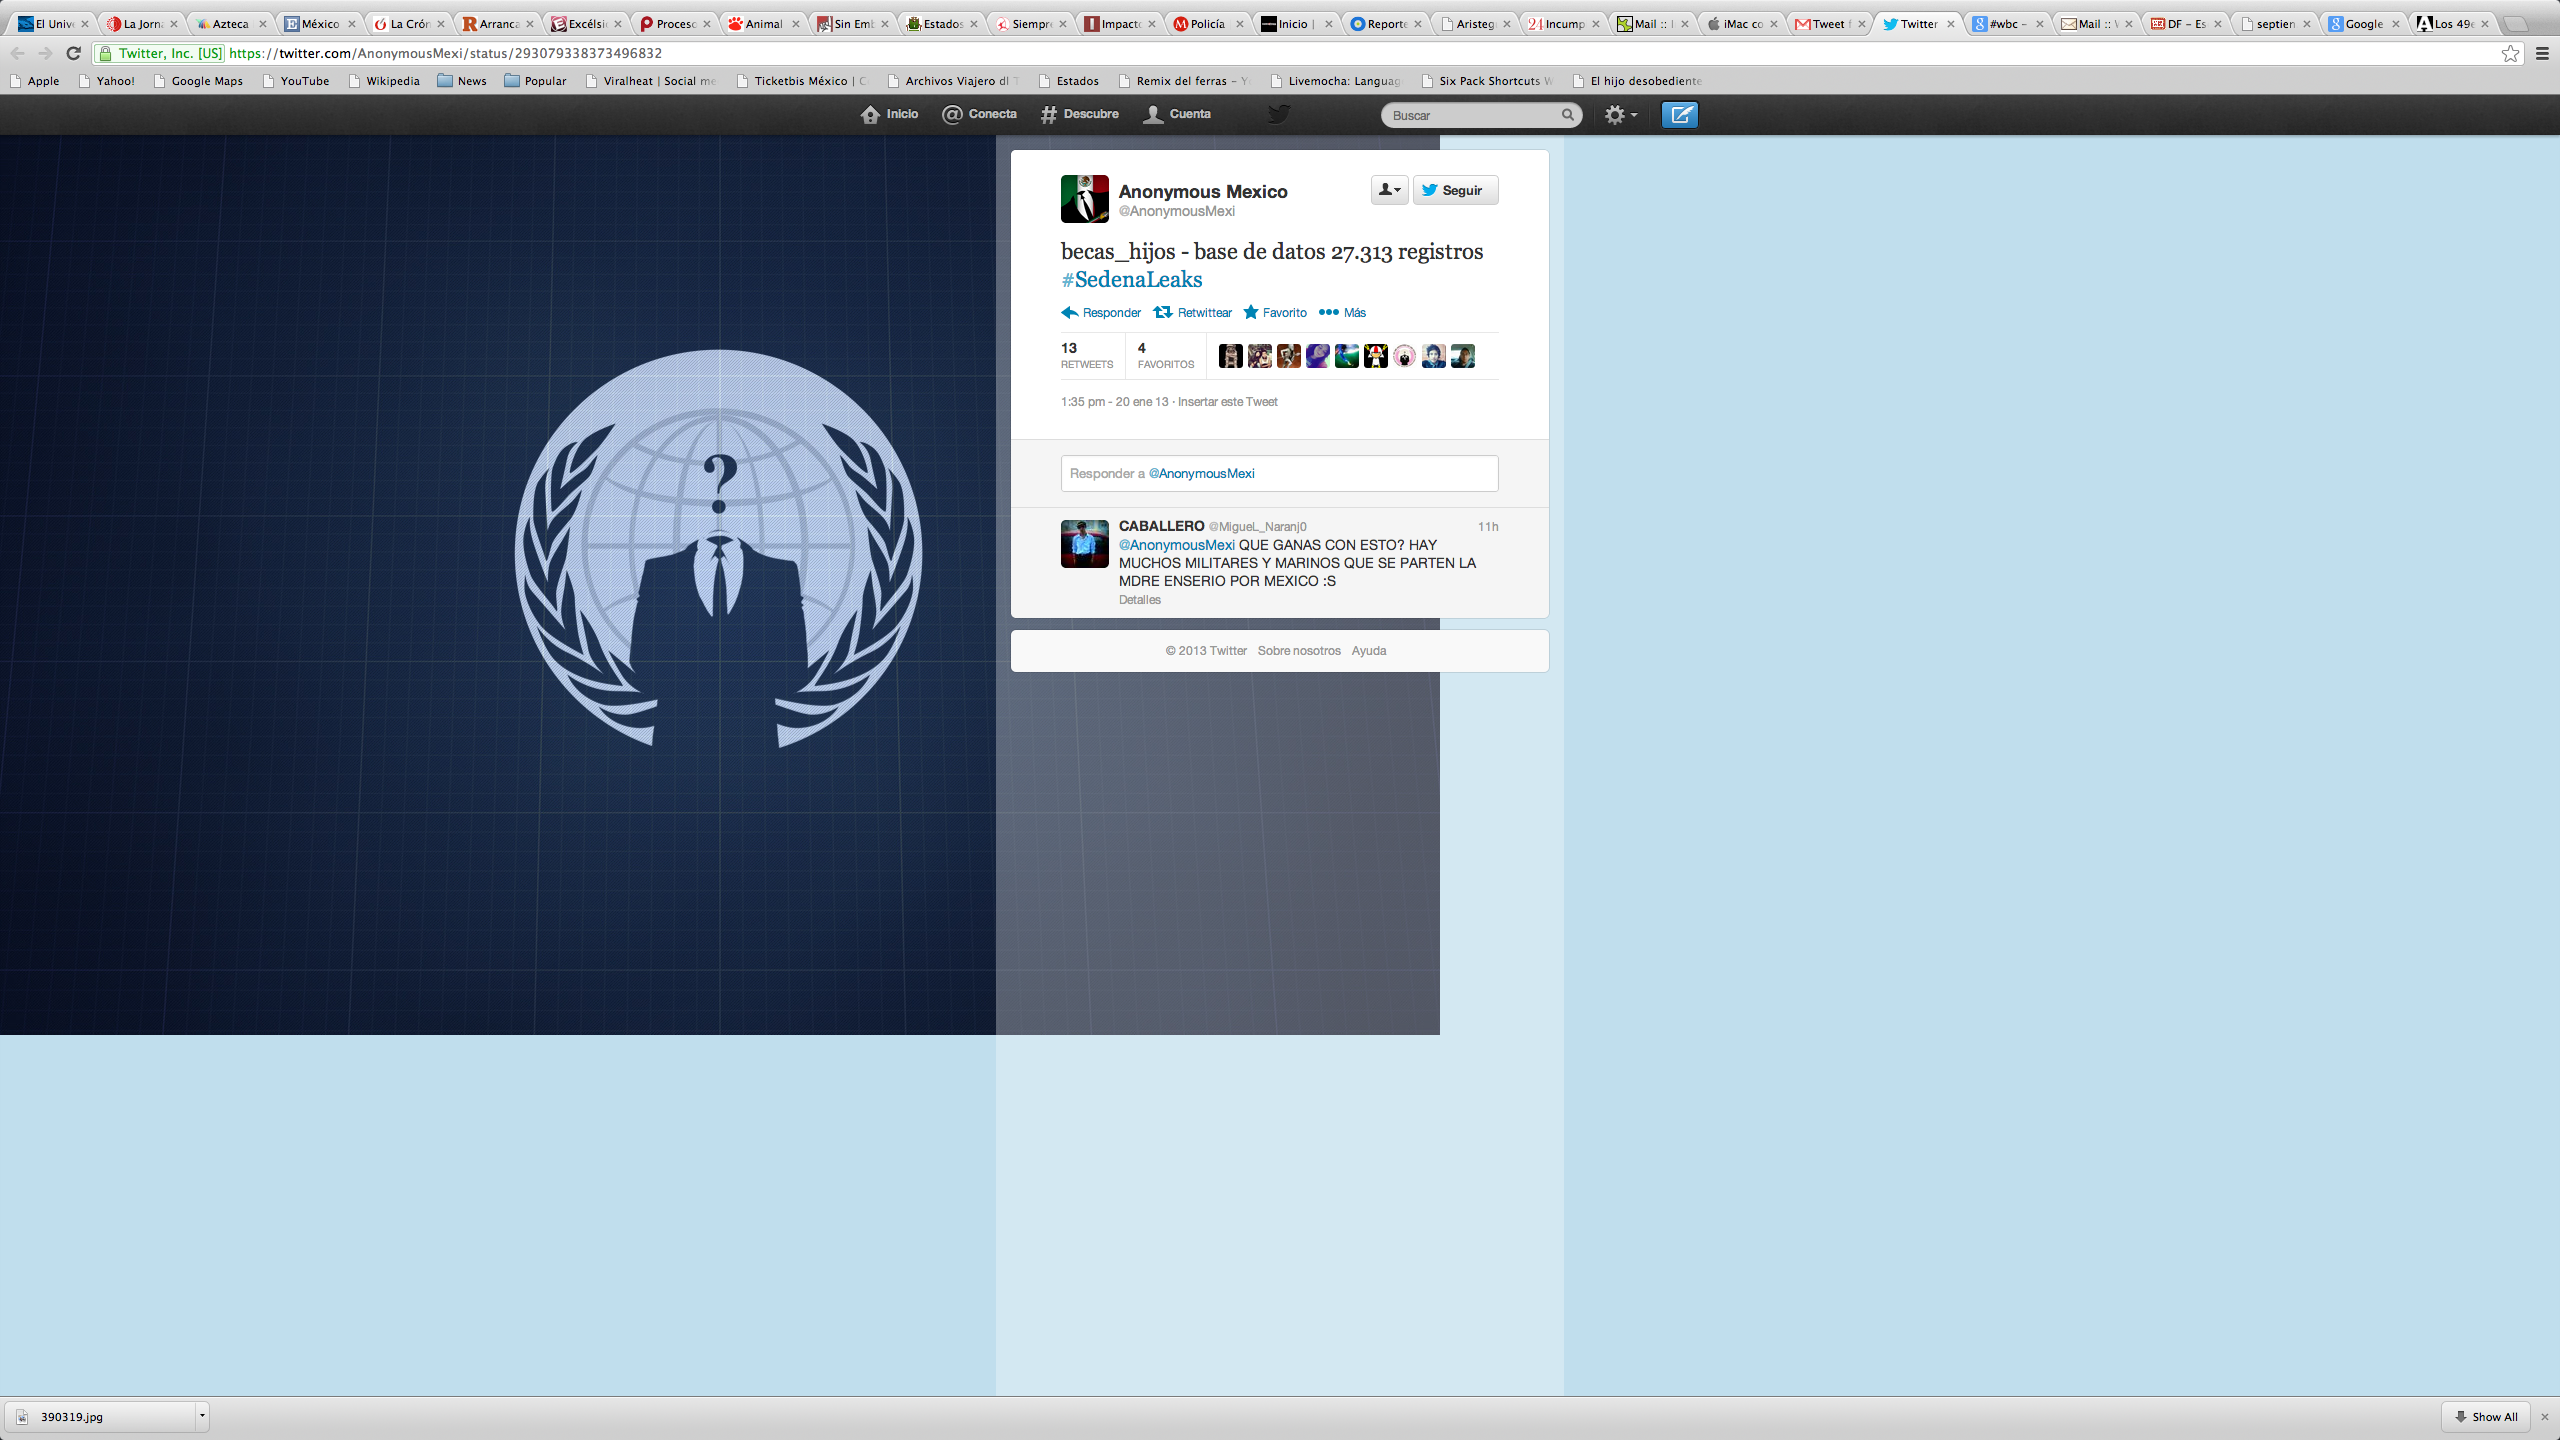
Task: Open a new tab in Chrome
Action: [x=2517, y=24]
